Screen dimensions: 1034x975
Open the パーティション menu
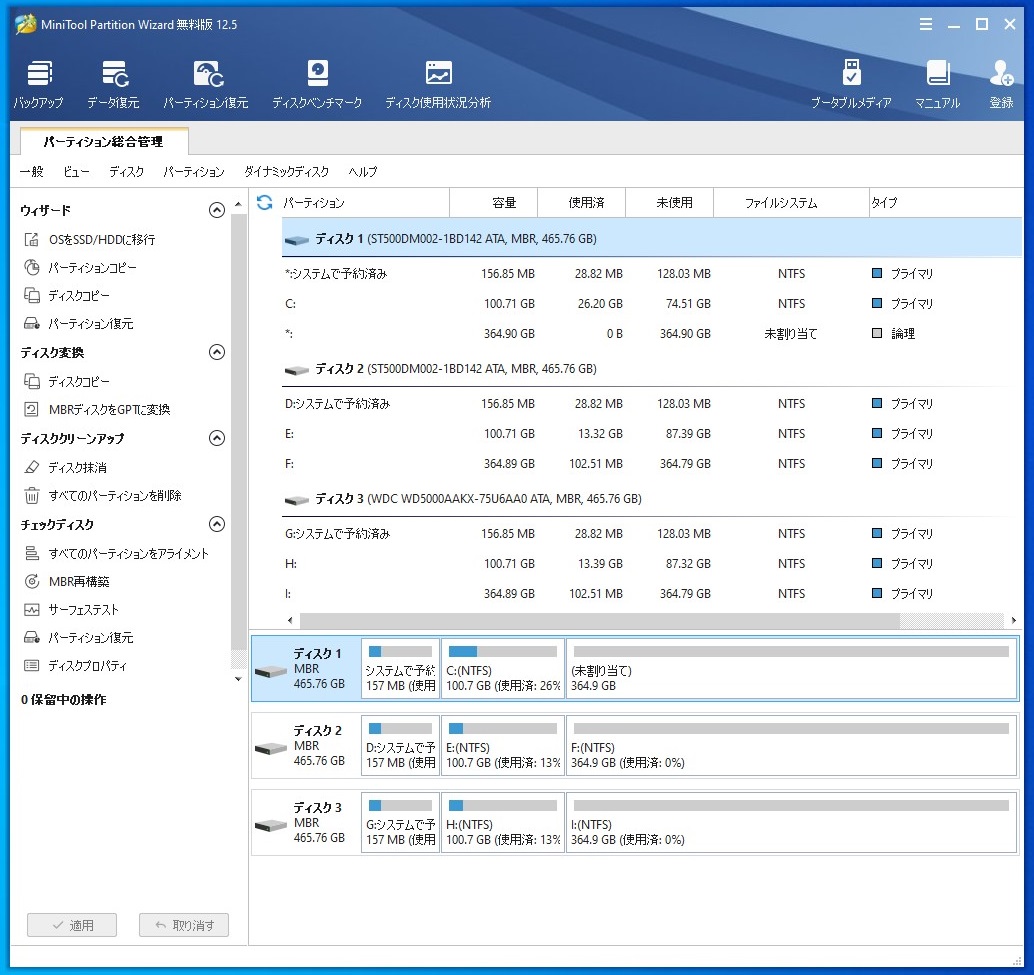tap(194, 172)
